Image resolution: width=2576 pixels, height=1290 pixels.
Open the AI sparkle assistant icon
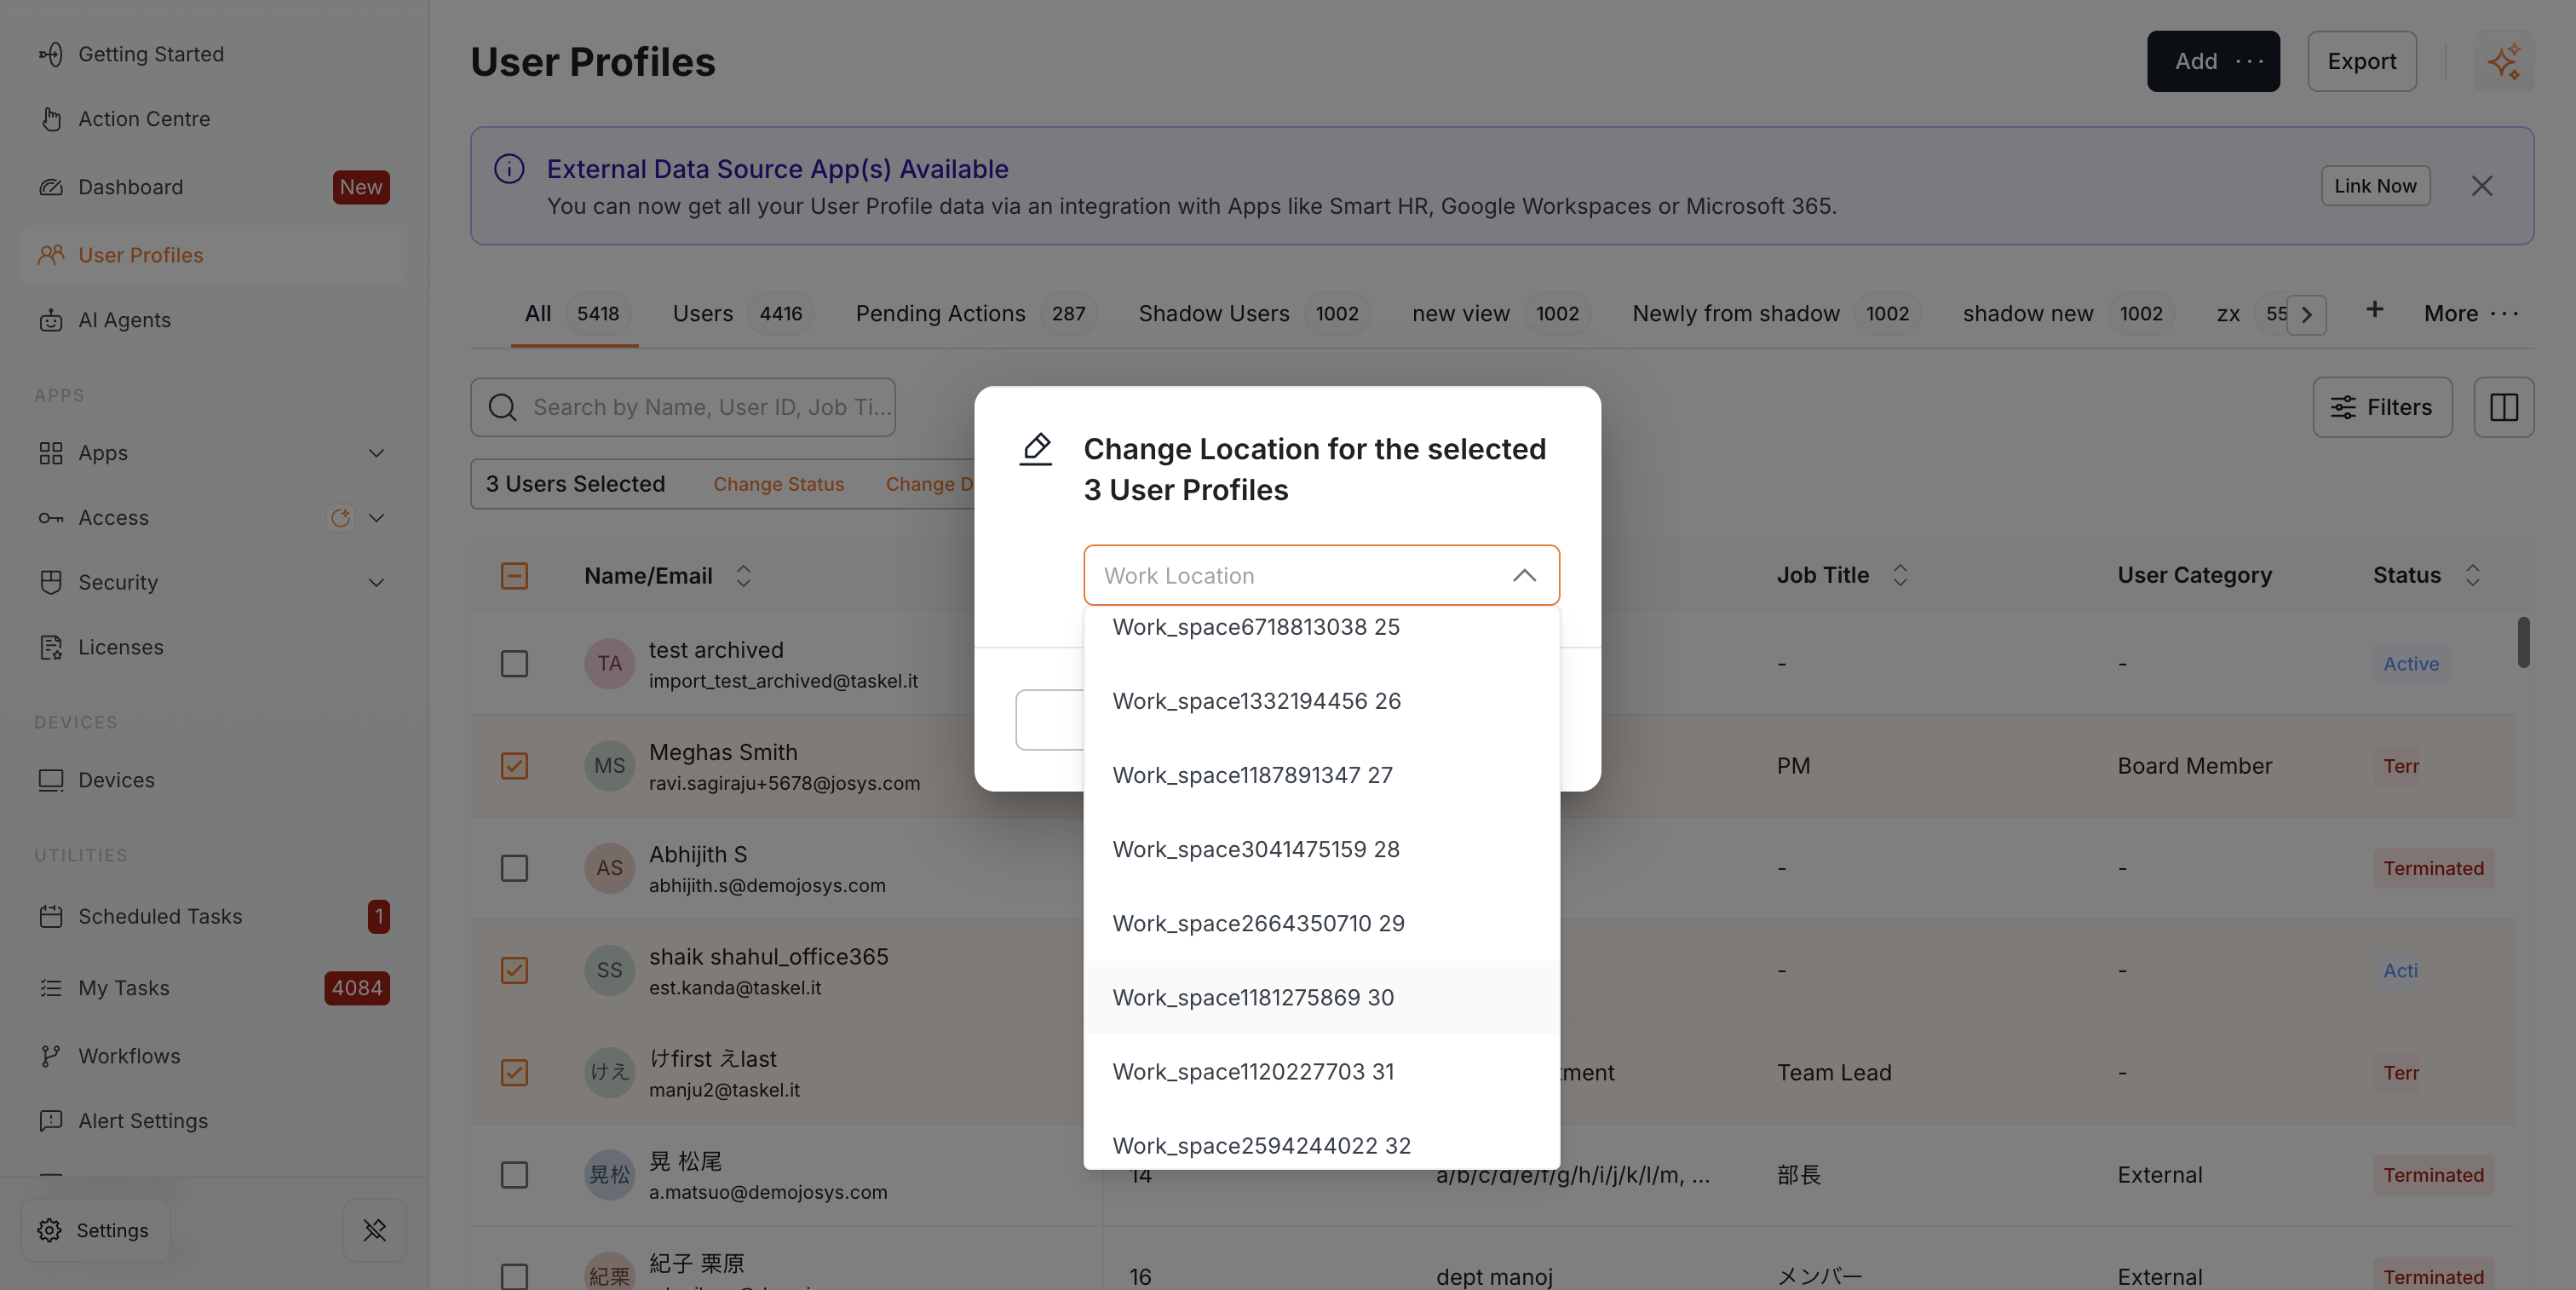[x=2504, y=61]
